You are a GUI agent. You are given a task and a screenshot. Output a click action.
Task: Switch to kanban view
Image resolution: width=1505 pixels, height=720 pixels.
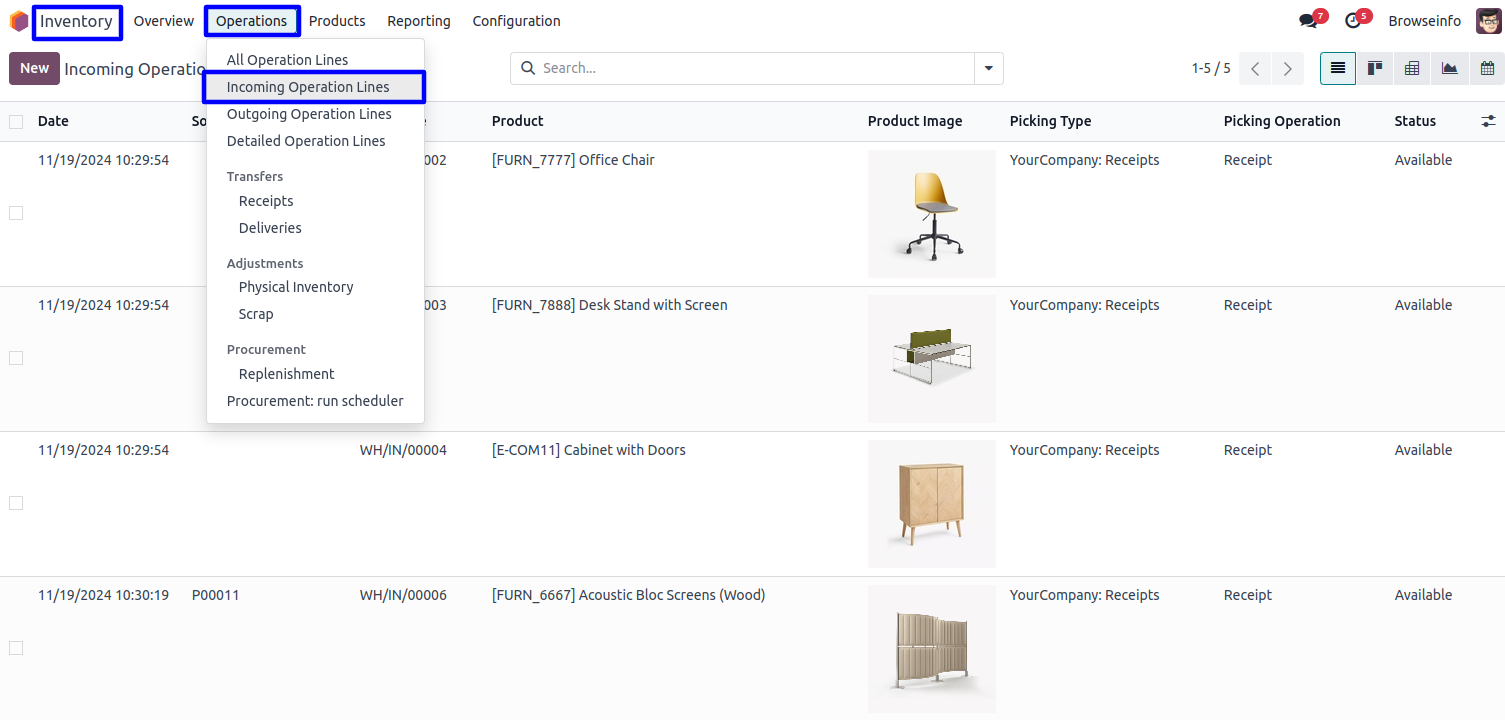(x=1375, y=68)
